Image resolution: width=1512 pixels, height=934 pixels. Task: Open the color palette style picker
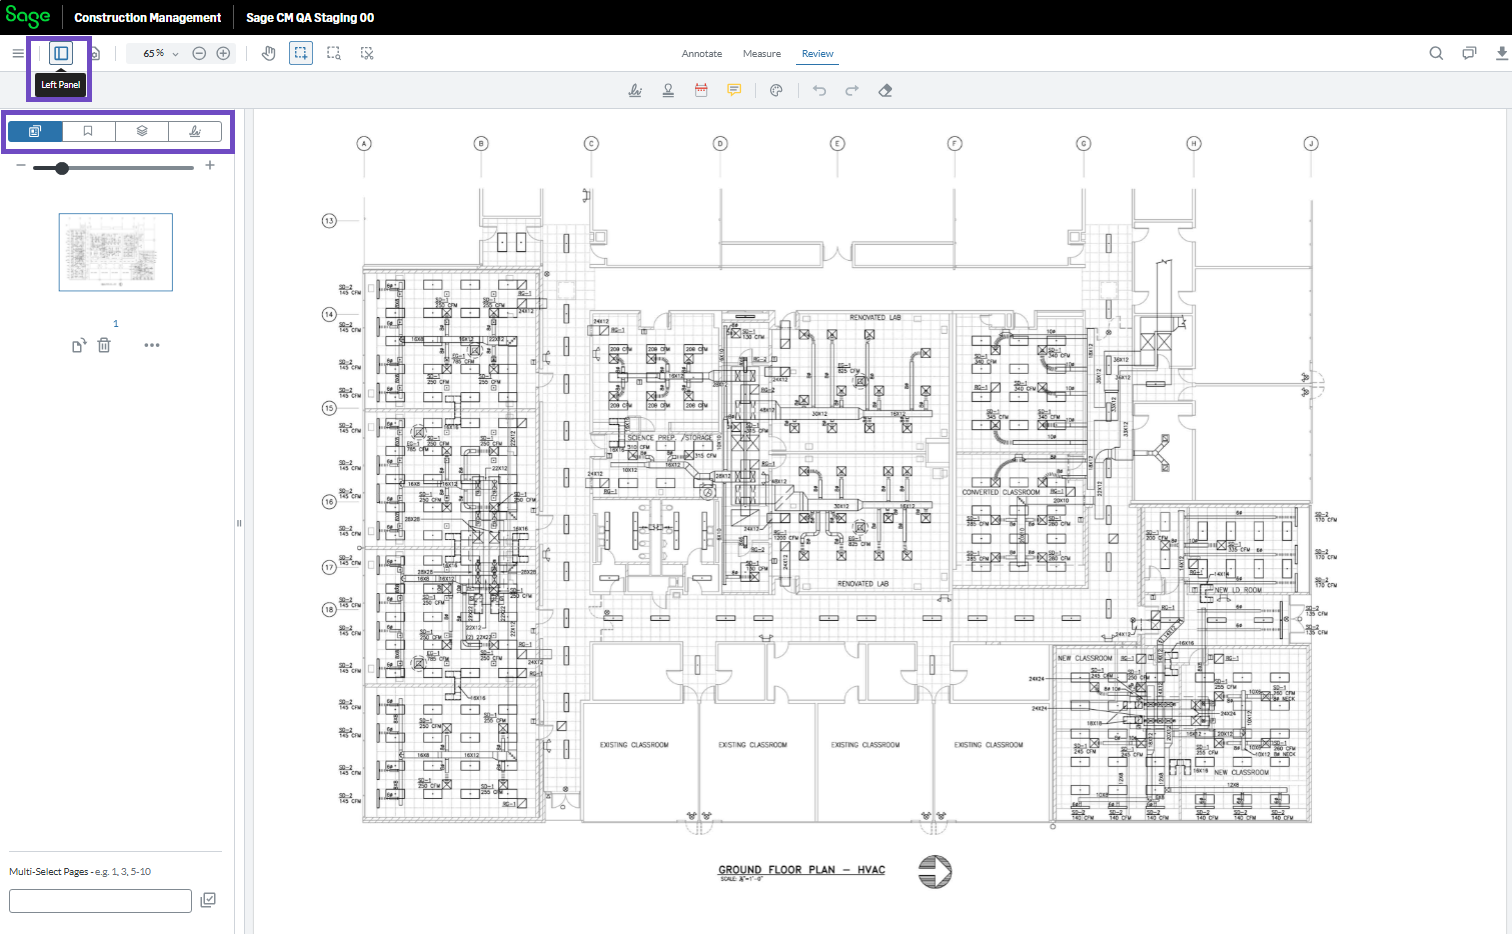(x=776, y=90)
